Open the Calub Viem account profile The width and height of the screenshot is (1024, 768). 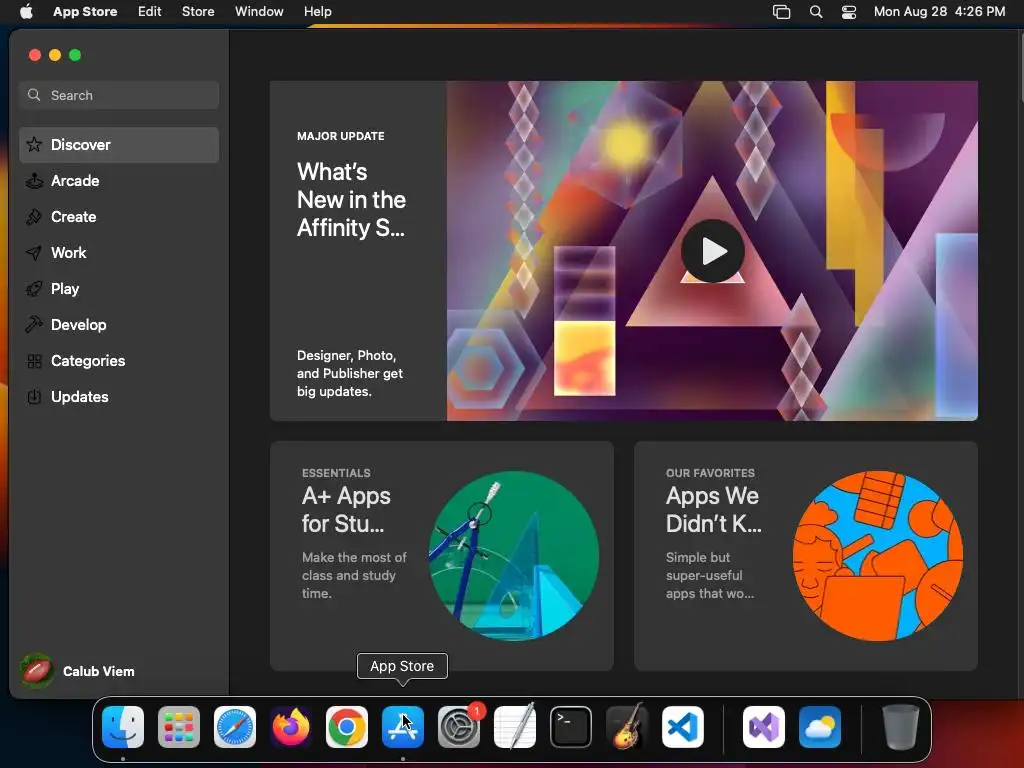point(78,671)
